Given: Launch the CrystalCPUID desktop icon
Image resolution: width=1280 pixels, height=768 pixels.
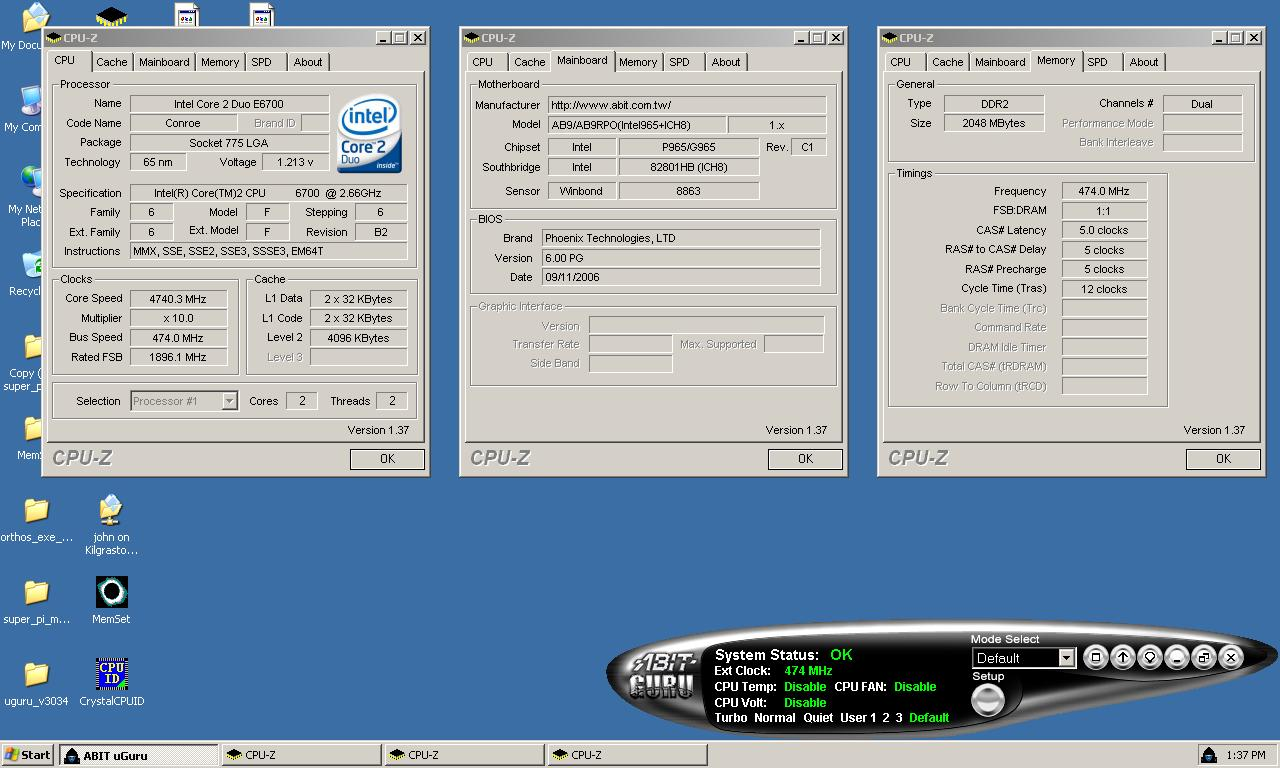Looking at the screenshot, I should 111,675.
